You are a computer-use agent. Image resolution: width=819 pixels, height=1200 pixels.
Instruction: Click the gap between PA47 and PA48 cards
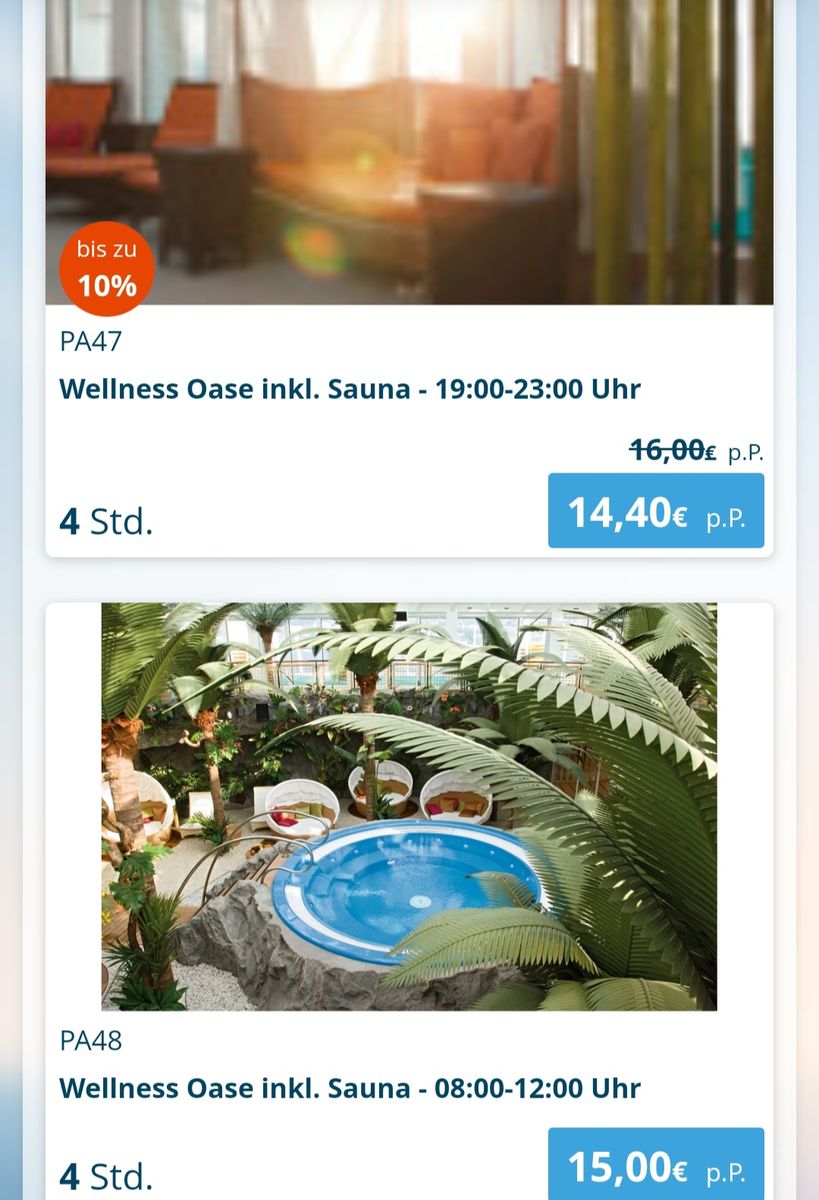click(x=409, y=580)
